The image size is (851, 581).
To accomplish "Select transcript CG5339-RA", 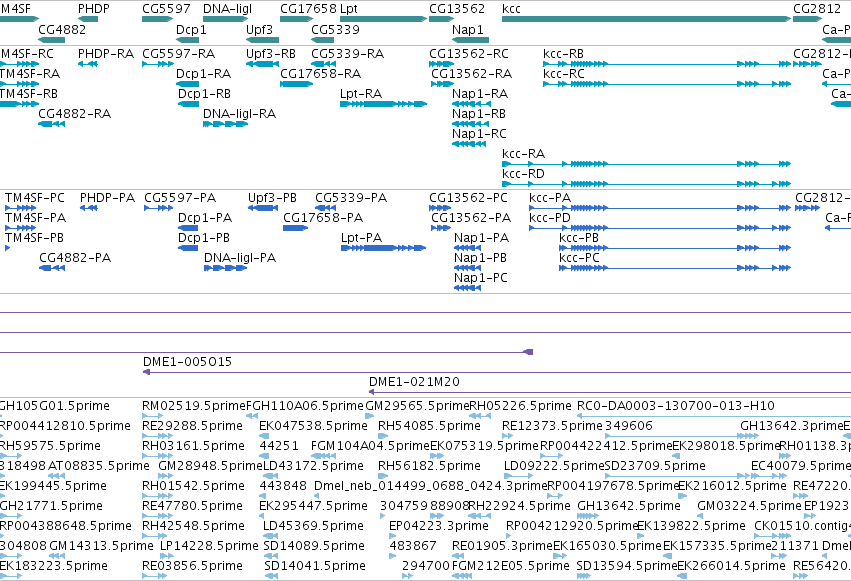I will pyautogui.click(x=323, y=64).
